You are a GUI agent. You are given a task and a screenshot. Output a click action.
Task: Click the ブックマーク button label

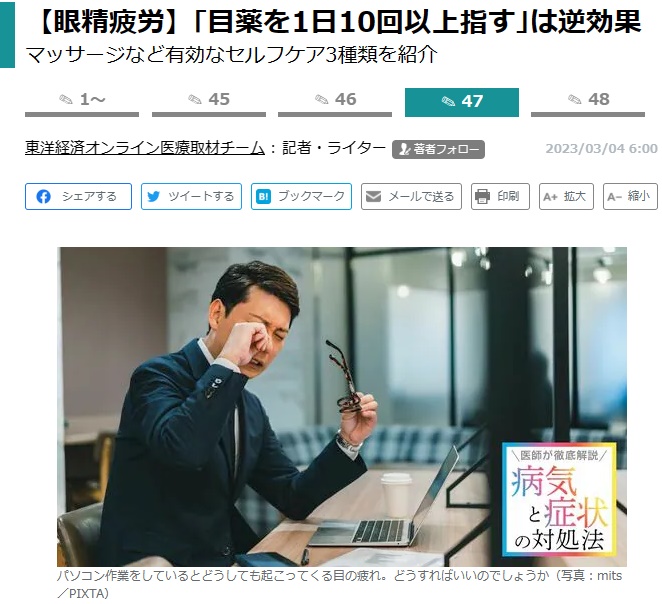pyautogui.click(x=312, y=196)
